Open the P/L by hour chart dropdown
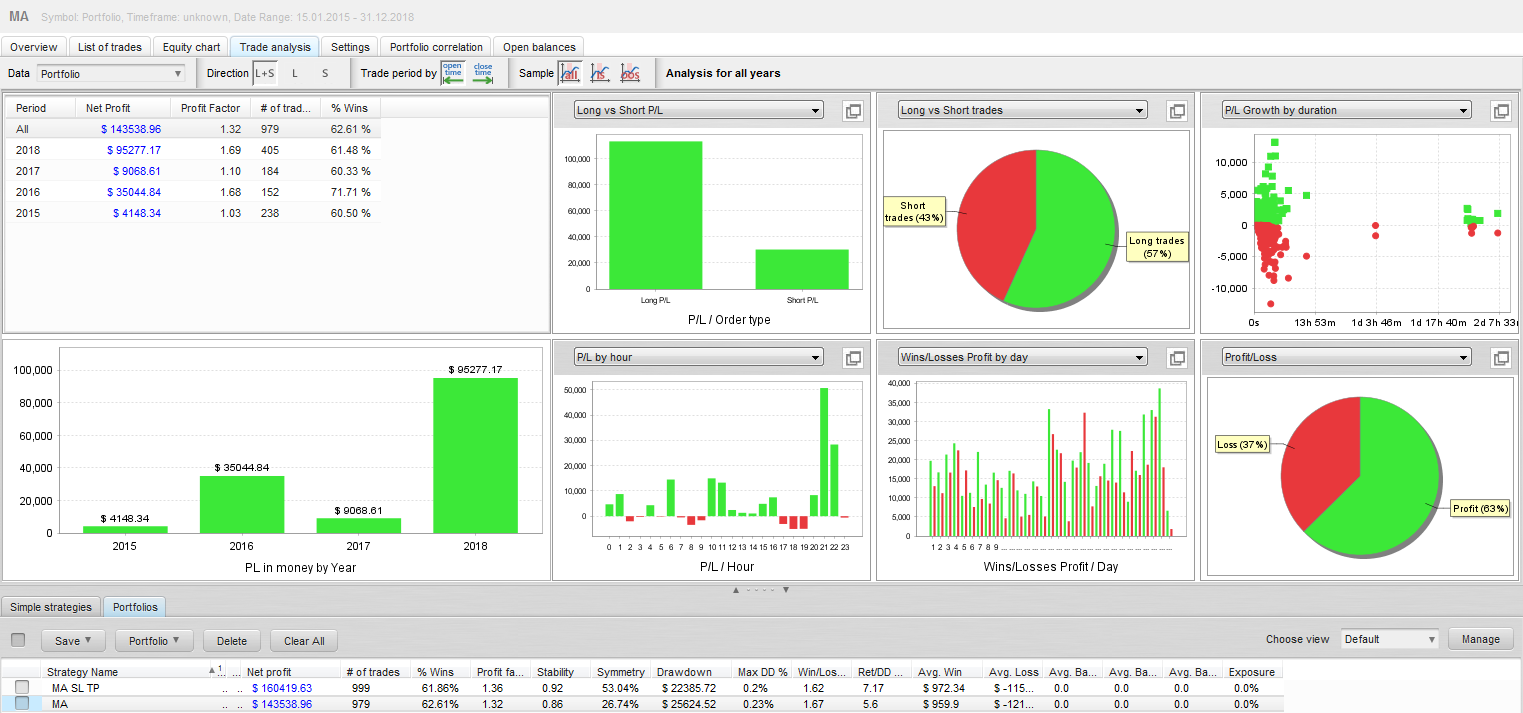The image size is (1523, 713). coord(698,357)
